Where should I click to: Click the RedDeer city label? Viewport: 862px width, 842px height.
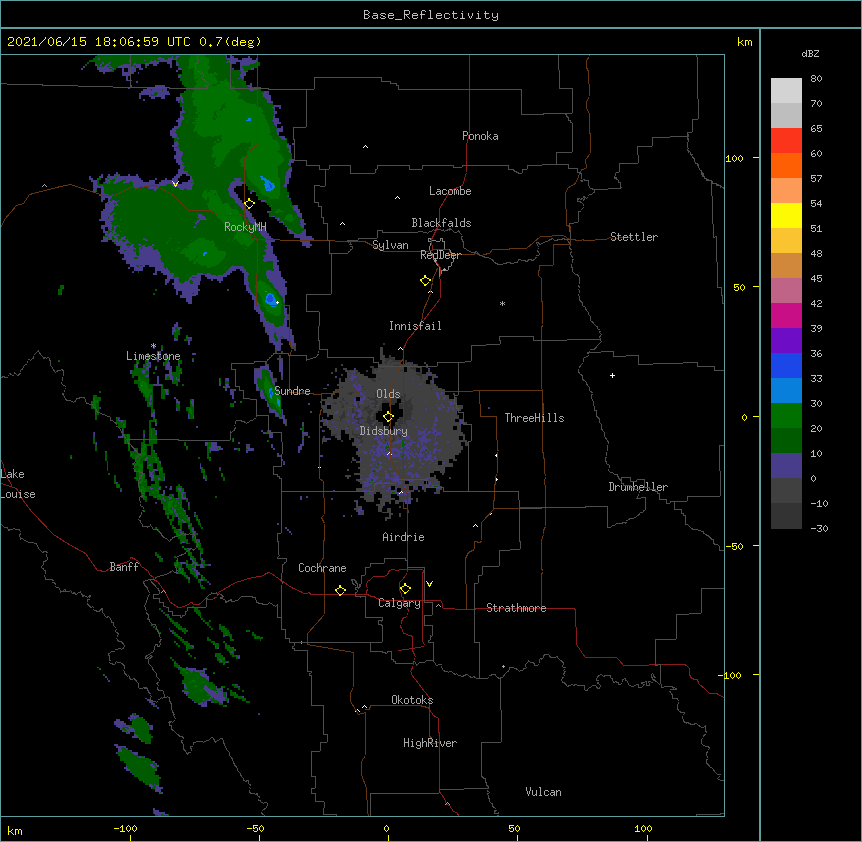[440, 255]
